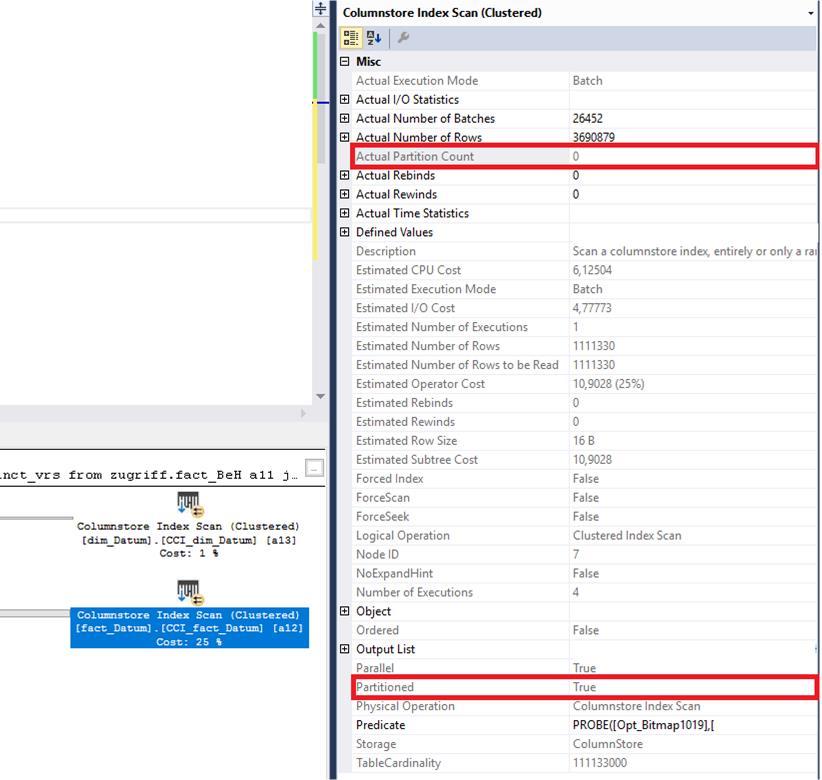
Task: Expand Actual Time Statistics
Action: tap(344, 213)
